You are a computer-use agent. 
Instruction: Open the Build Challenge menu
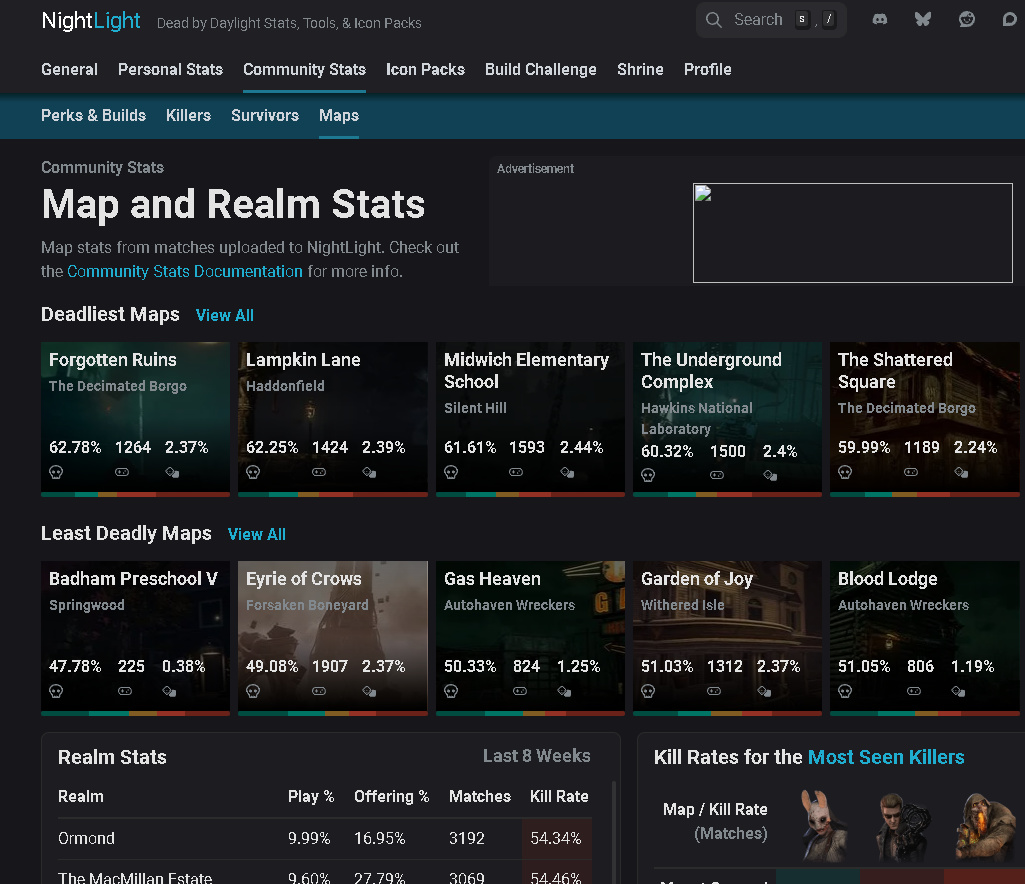541,69
